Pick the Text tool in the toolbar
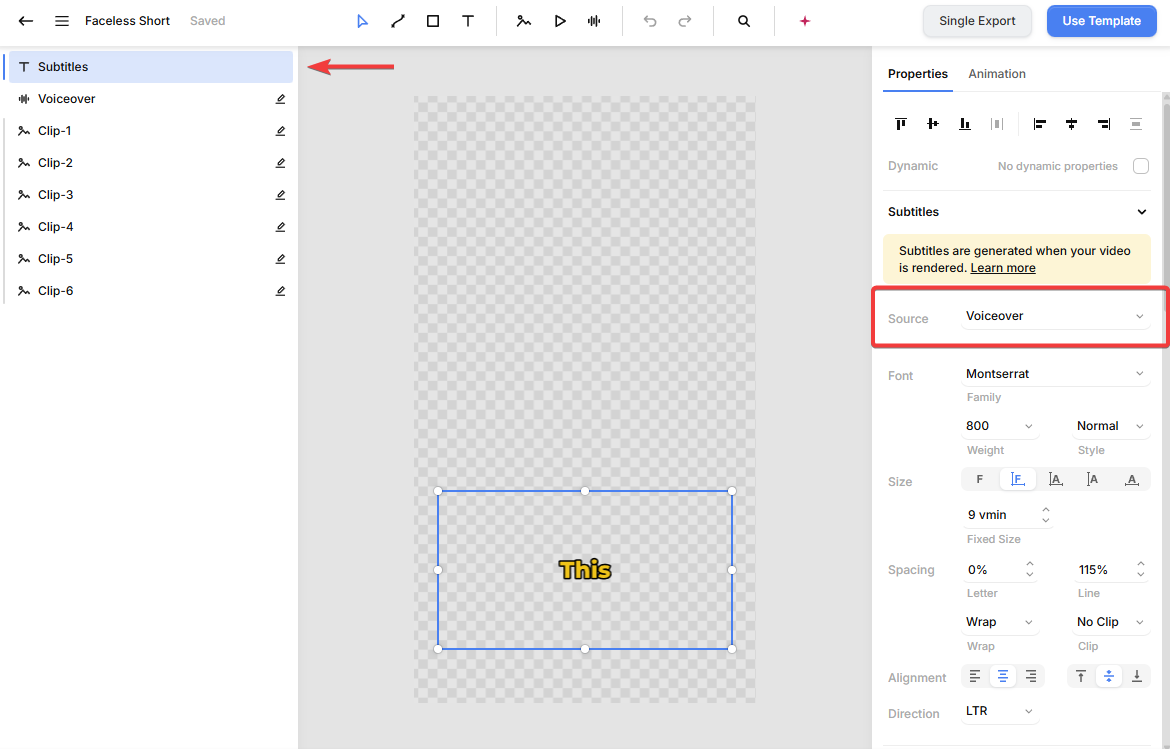This screenshot has height=749, width=1170. [468, 21]
